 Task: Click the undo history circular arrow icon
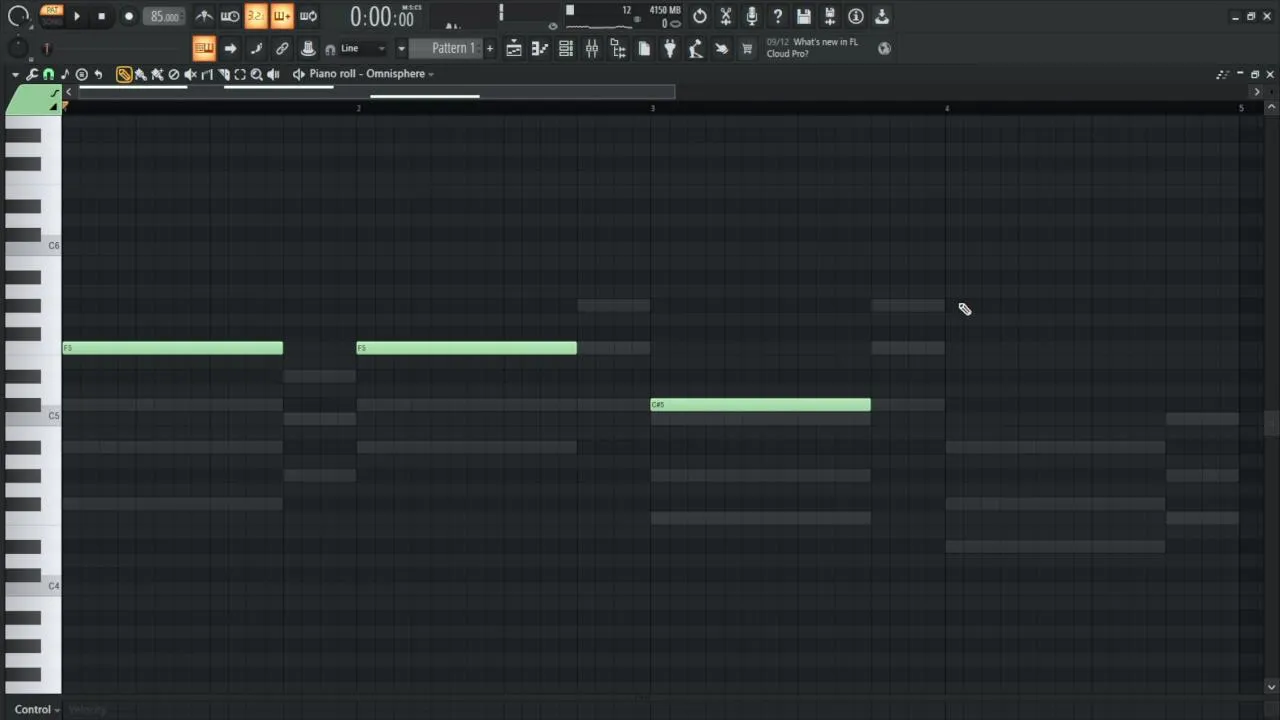700,16
